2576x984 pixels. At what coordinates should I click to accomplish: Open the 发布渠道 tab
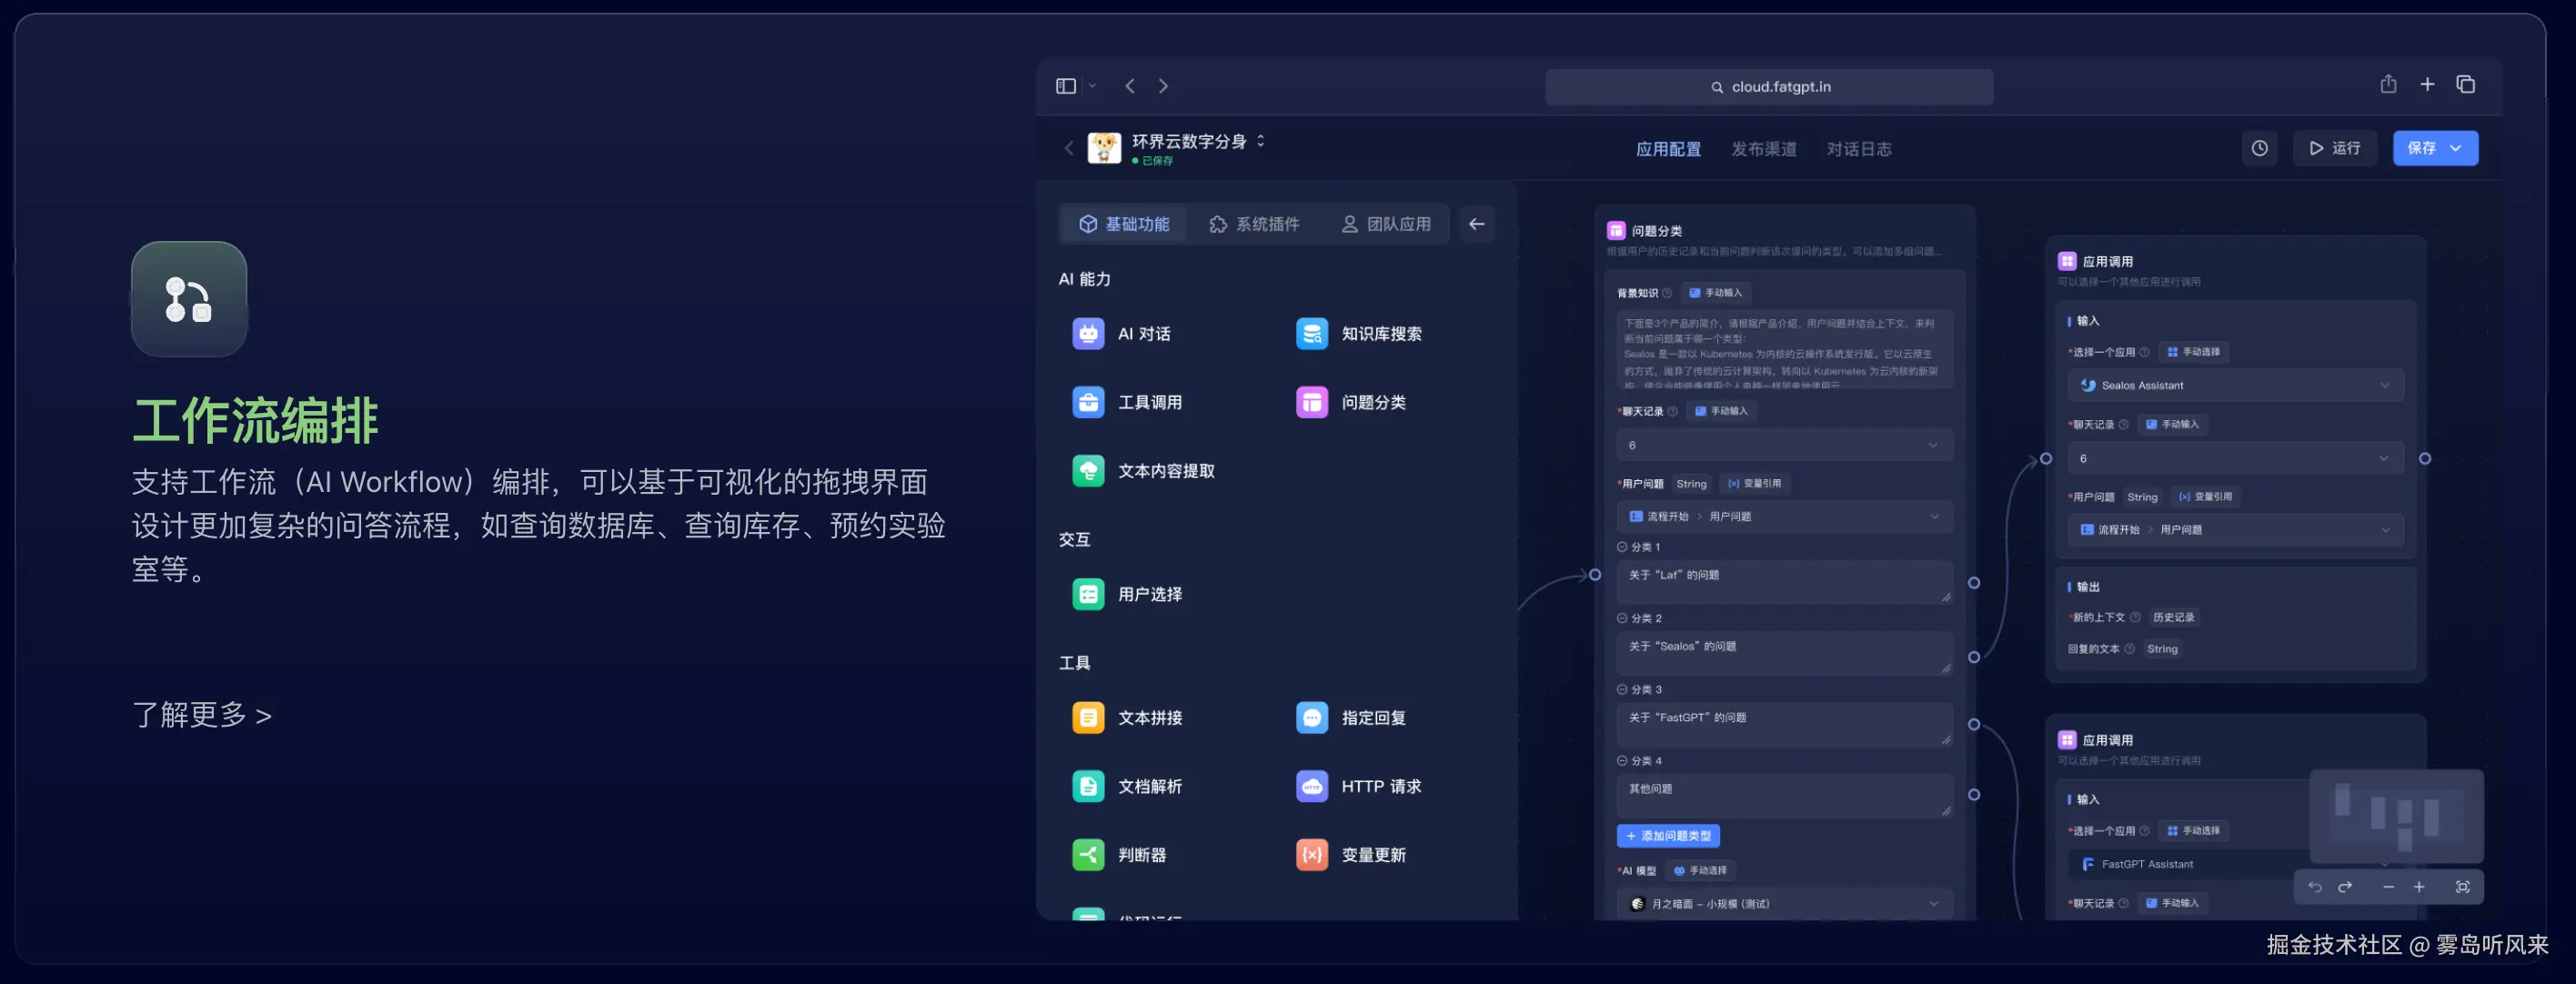[x=1763, y=149]
